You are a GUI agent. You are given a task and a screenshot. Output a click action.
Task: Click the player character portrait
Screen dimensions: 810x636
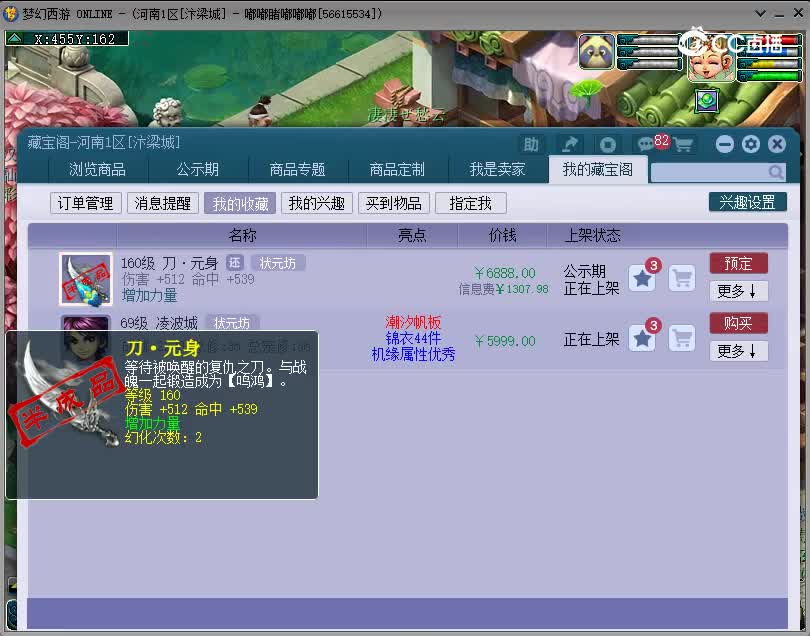tap(711, 62)
